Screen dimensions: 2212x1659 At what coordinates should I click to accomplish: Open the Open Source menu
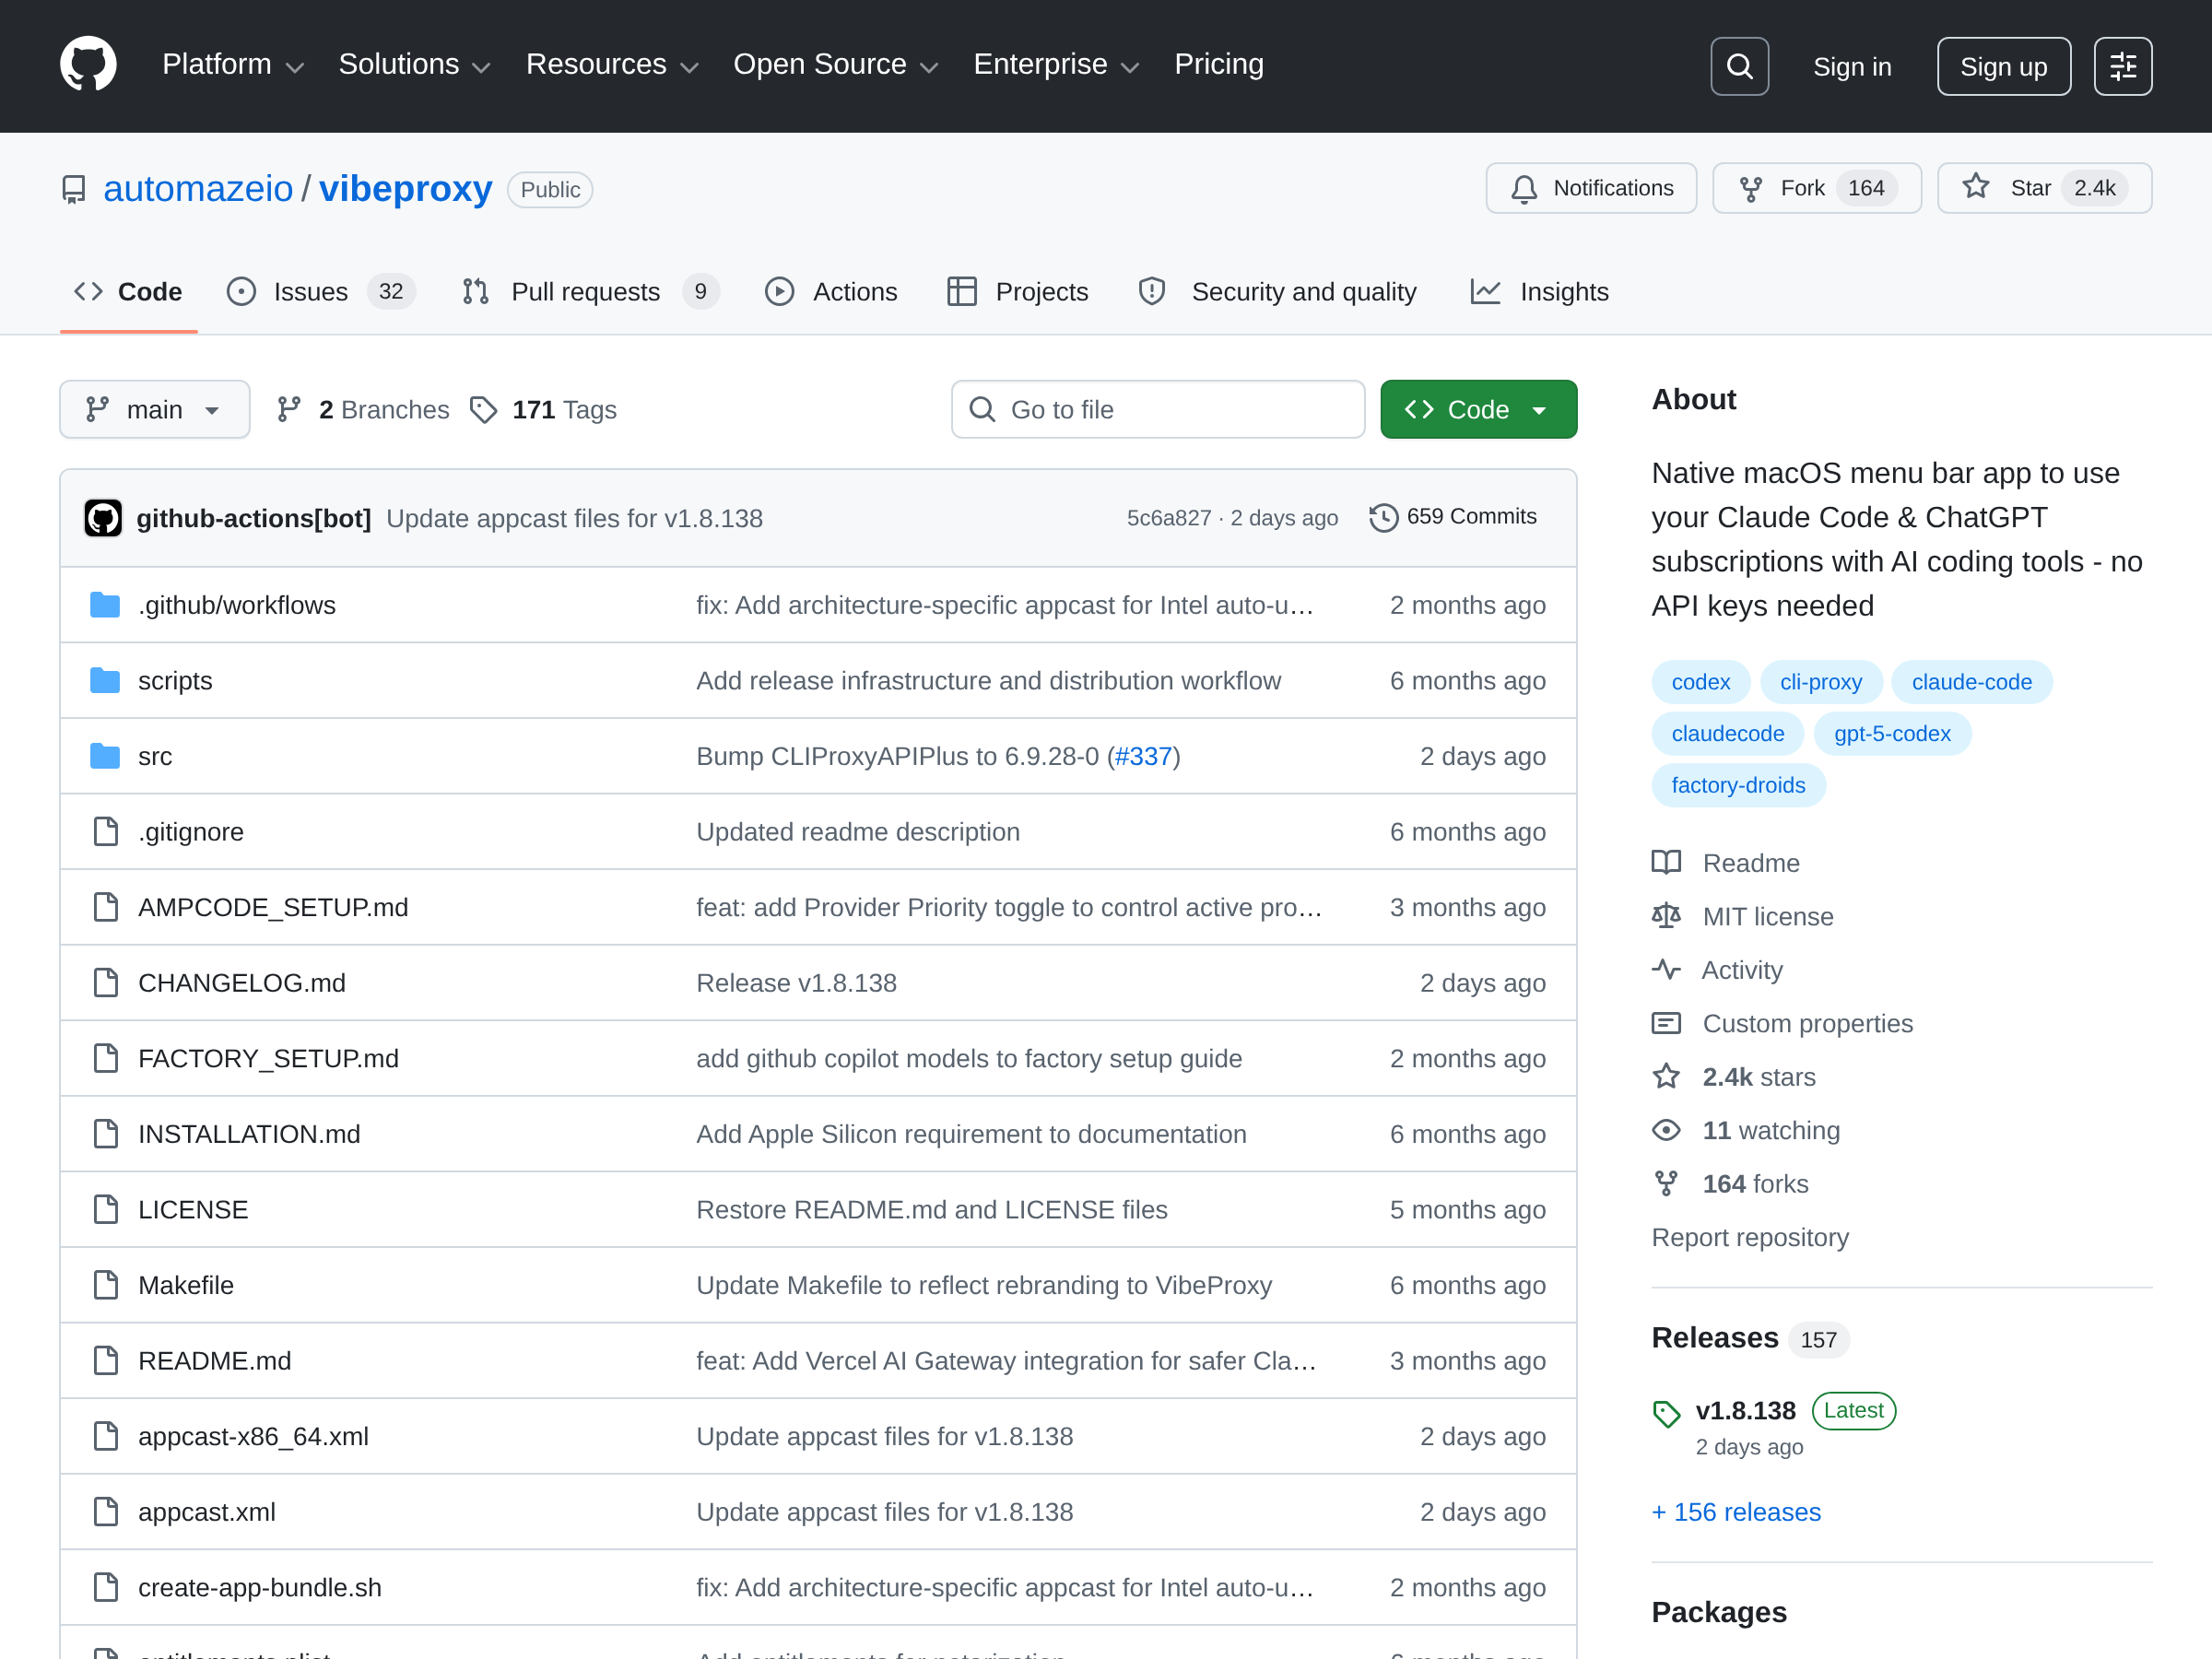(x=835, y=65)
